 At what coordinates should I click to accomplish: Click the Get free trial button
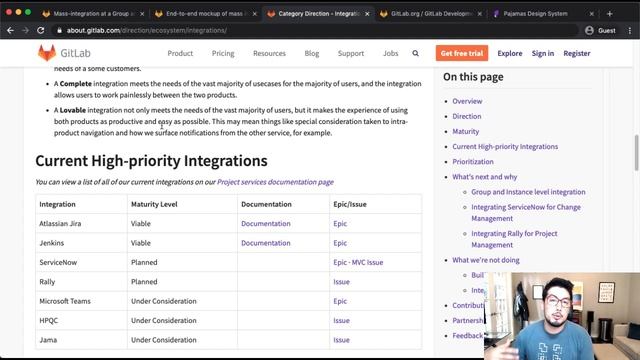tap(462, 53)
